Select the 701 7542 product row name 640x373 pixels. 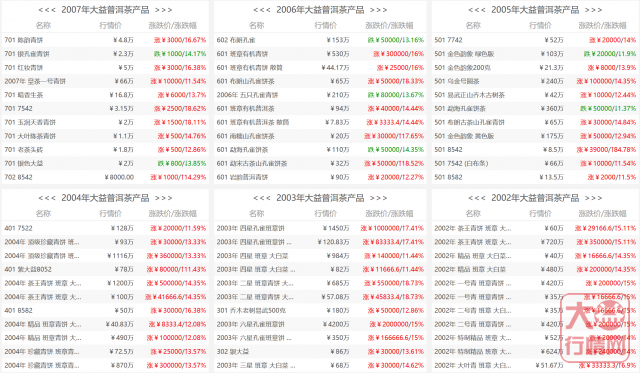coord(18,109)
